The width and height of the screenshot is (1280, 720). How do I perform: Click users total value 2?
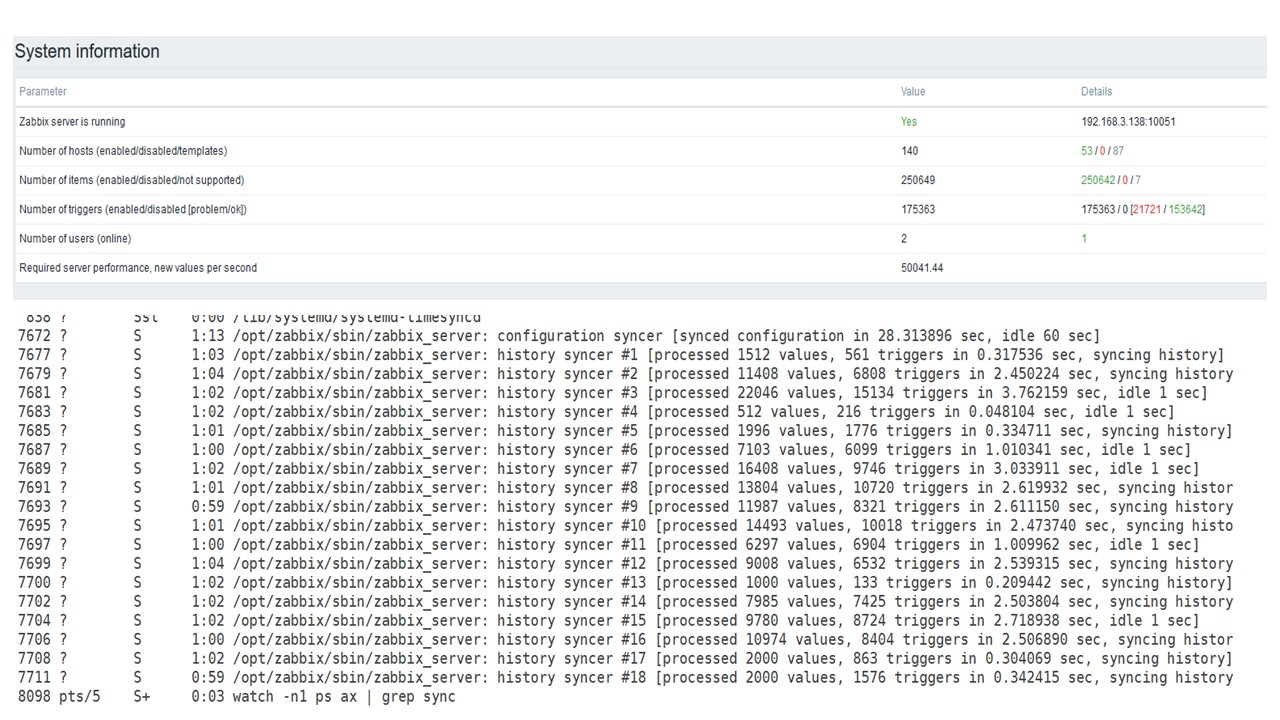904,238
